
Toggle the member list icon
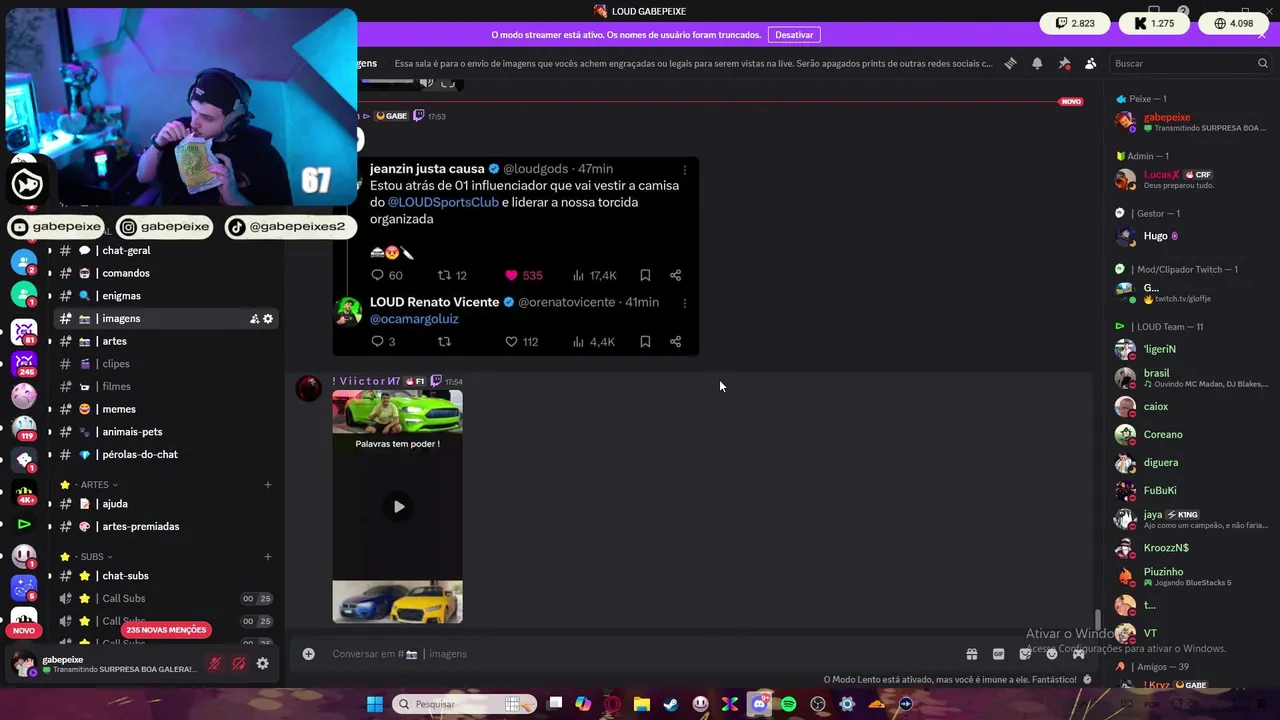pyautogui.click(x=1091, y=63)
